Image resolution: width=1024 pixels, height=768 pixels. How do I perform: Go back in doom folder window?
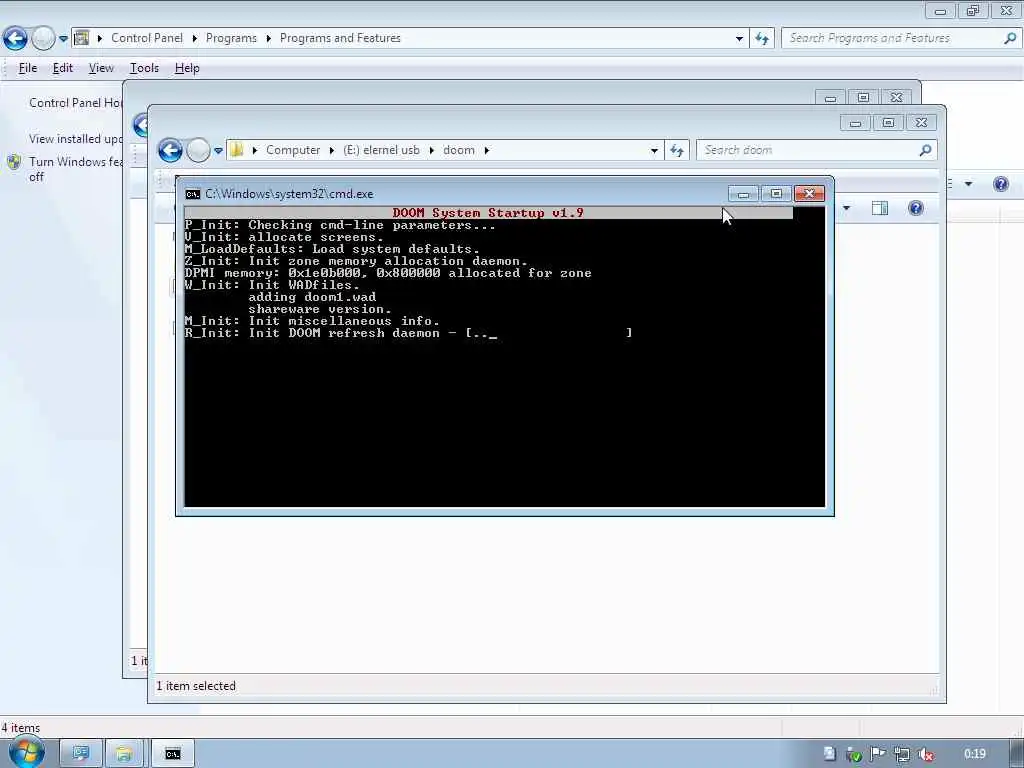170,150
